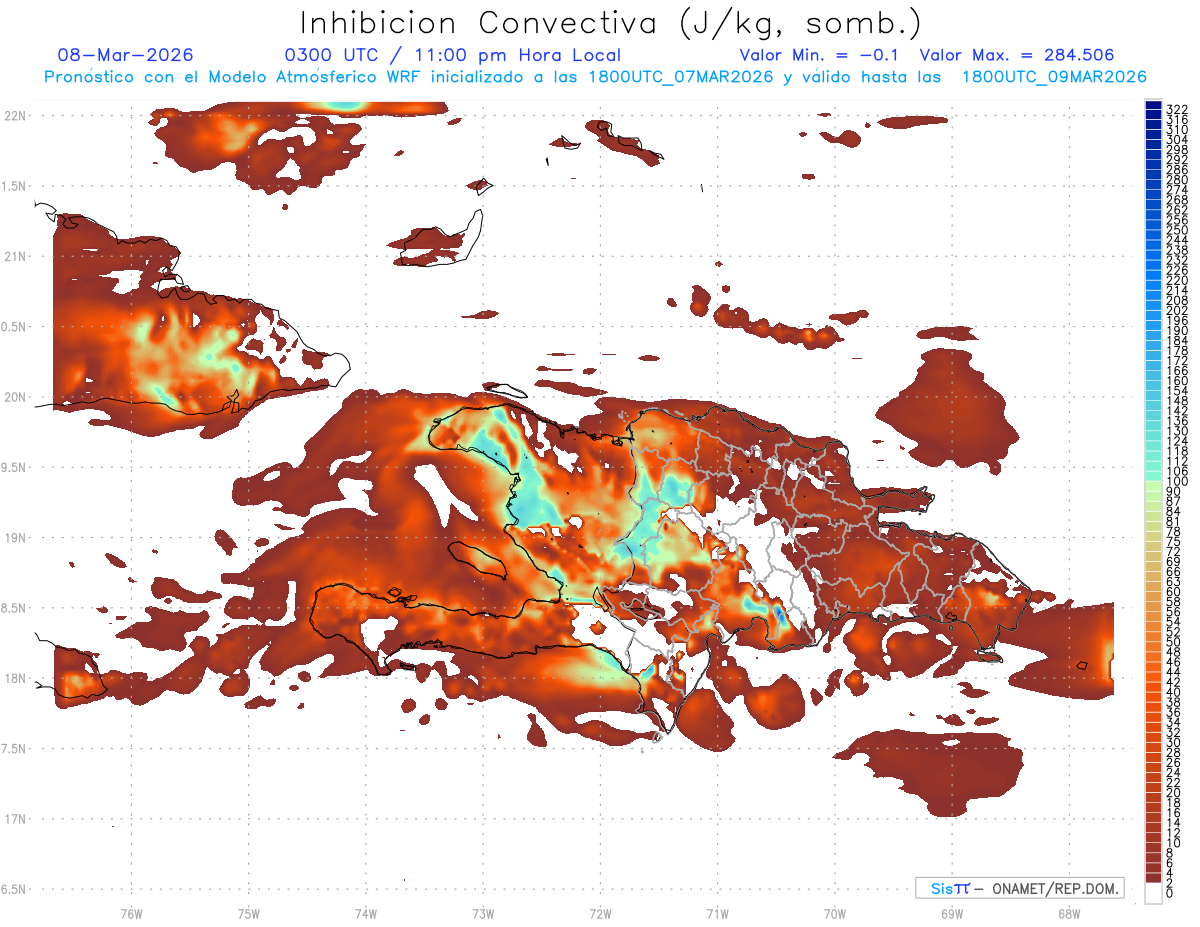Screen dimensions: 1200x927
Task: Pick the dark blue top color scale segment
Action: [x=1153, y=104]
